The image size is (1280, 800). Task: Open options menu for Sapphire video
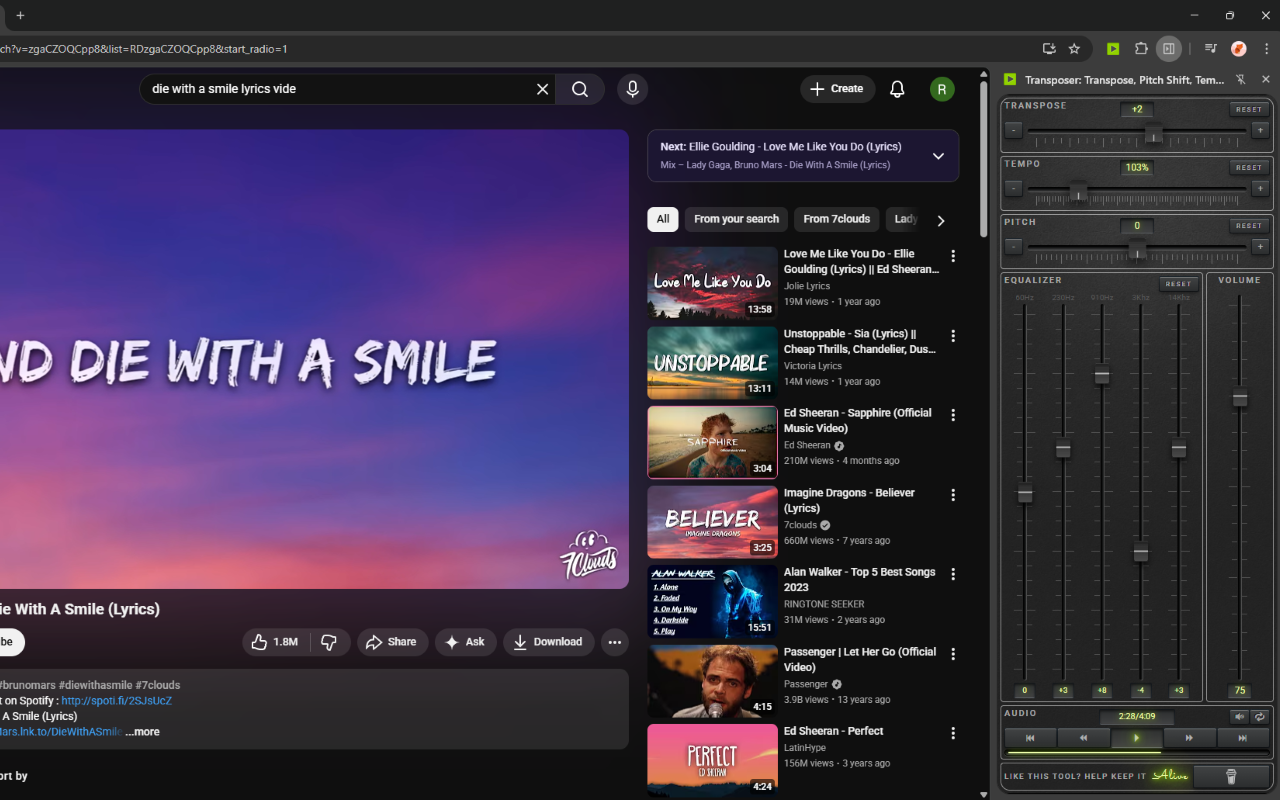pyautogui.click(x=953, y=415)
